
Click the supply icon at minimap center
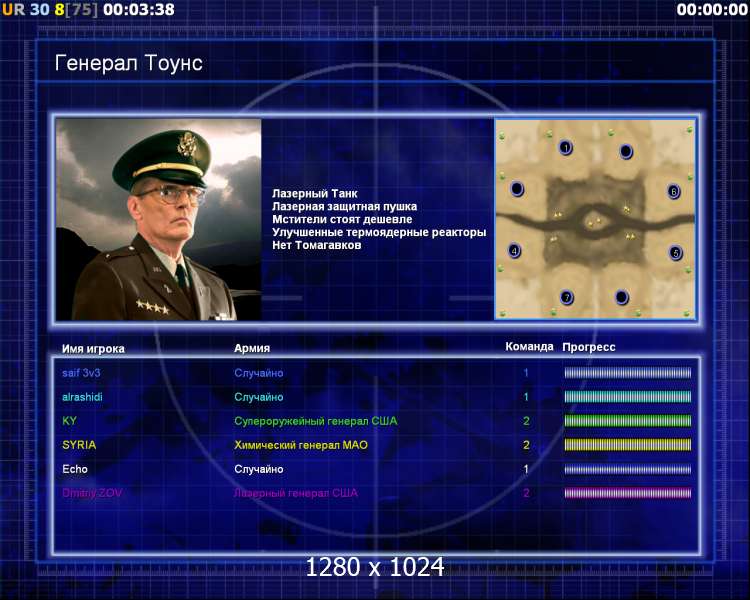(x=594, y=222)
